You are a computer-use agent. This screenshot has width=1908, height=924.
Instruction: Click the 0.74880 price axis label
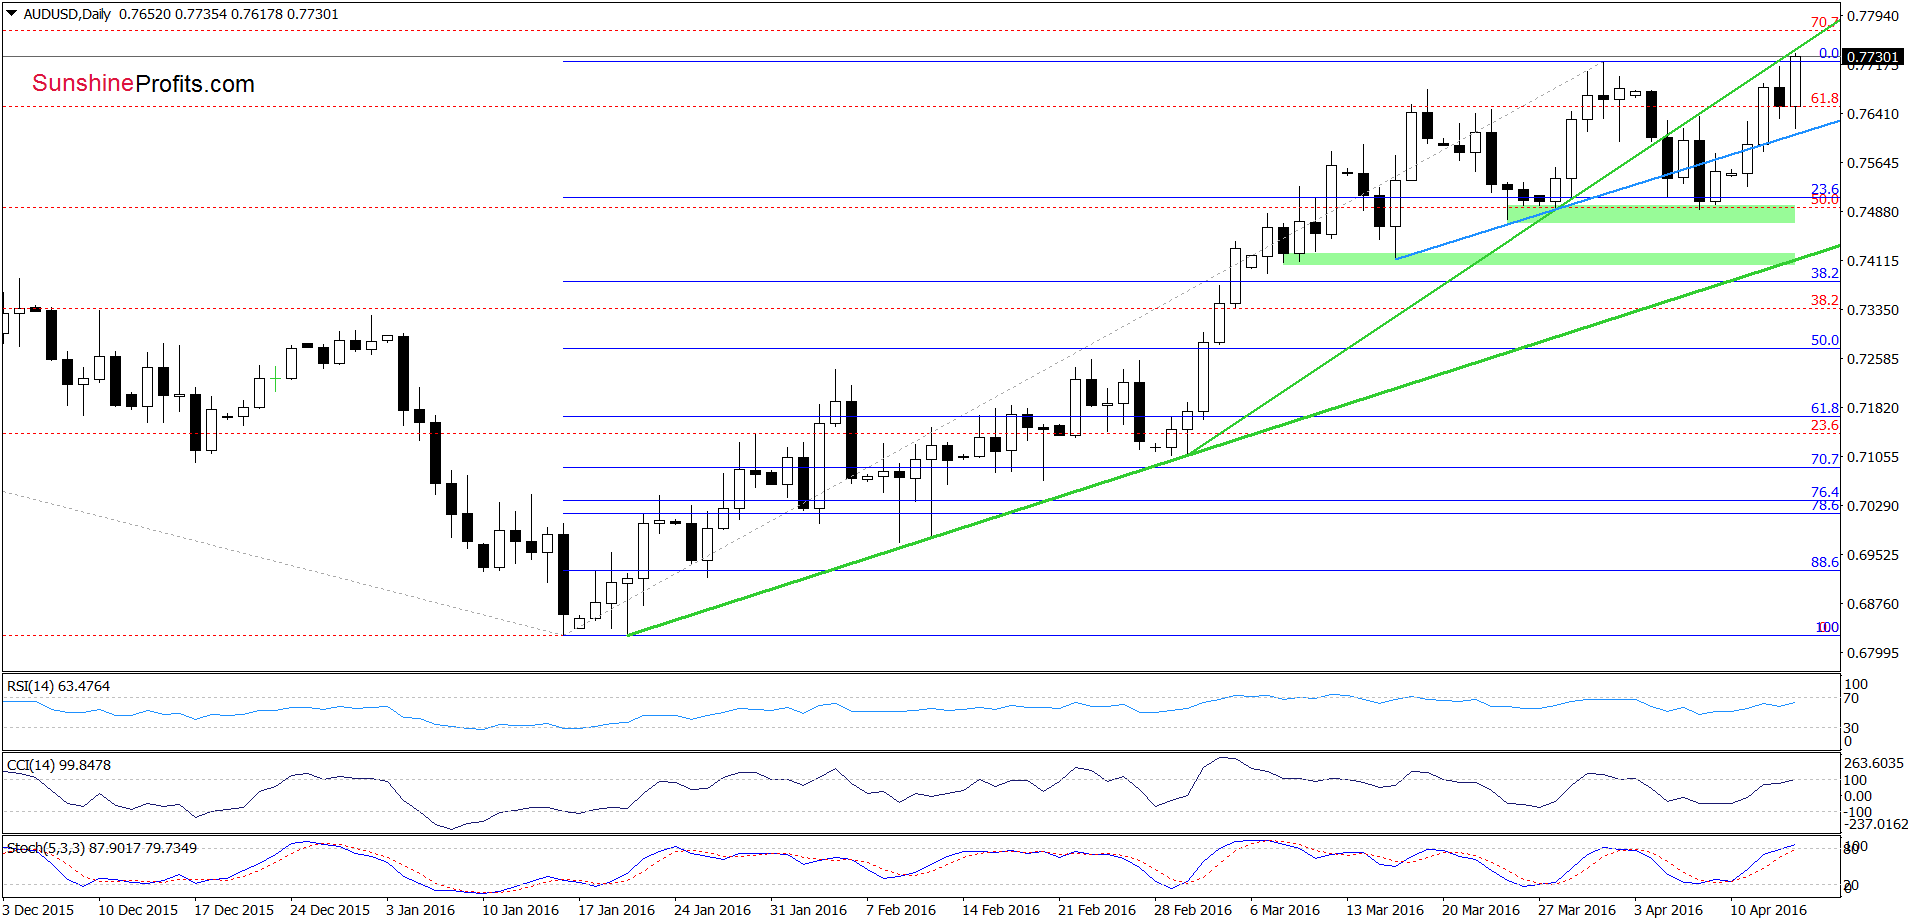point(1872,212)
